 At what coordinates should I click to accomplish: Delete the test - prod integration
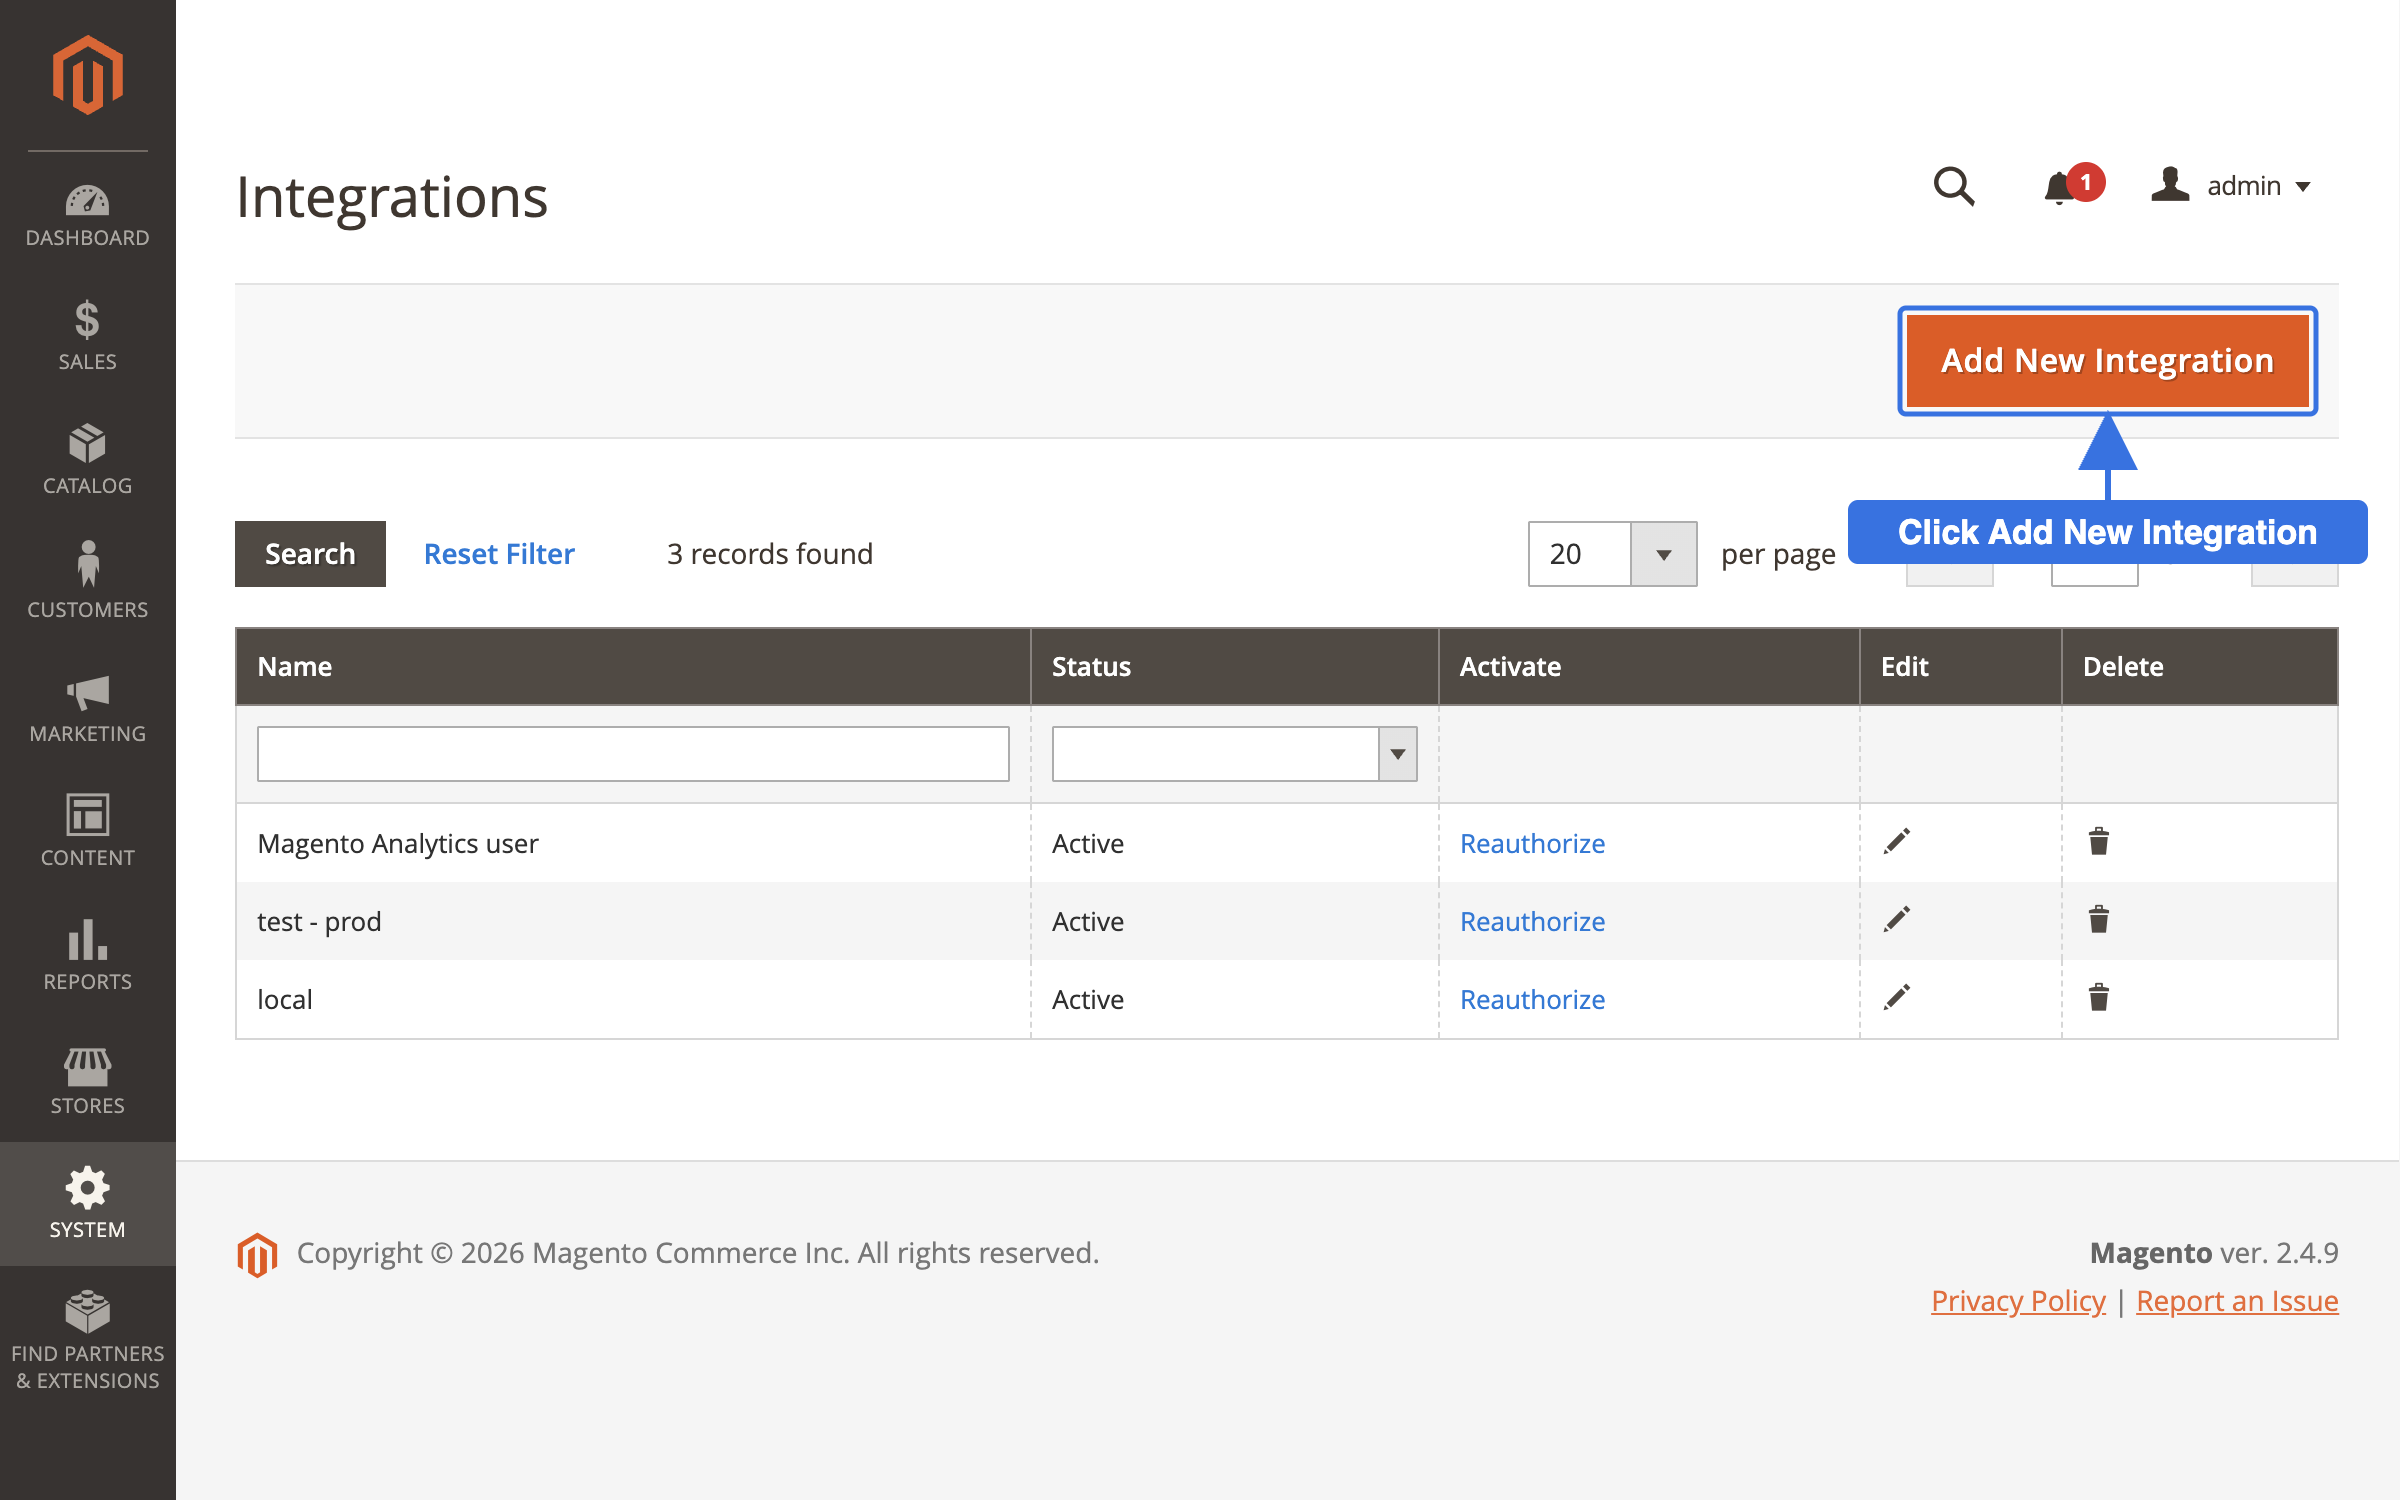click(2099, 920)
